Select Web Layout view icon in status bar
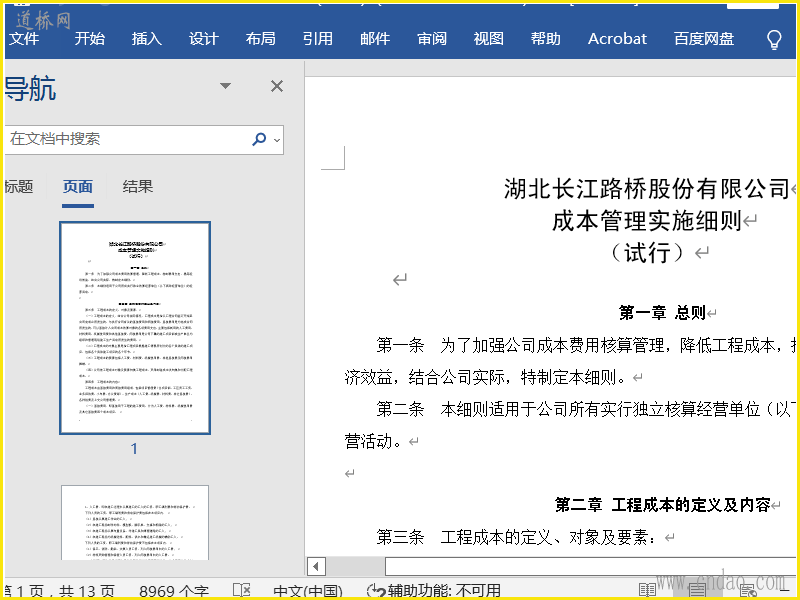The width and height of the screenshot is (800, 600). [x=747, y=590]
